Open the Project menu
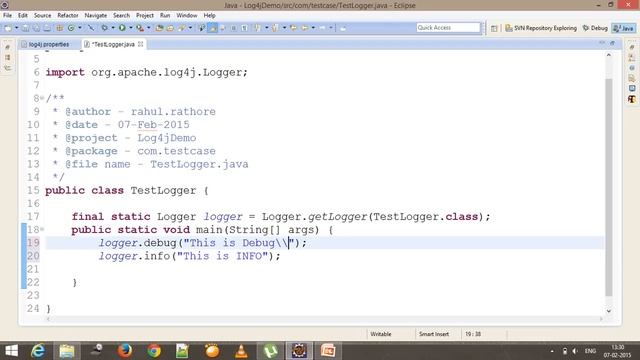 pyautogui.click(x=145, y=16)
